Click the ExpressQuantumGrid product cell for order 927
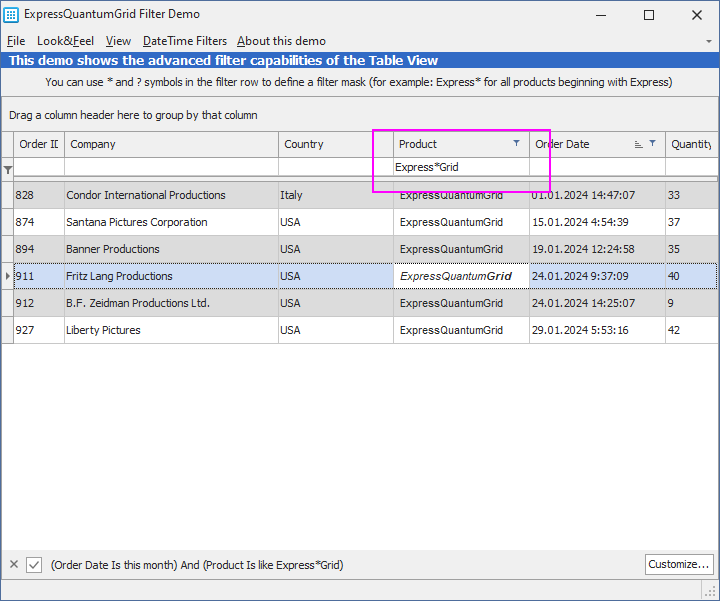Image resolution: width=720 pixels, height=601 pixels. pyautogui.click(x=461, y=330)
